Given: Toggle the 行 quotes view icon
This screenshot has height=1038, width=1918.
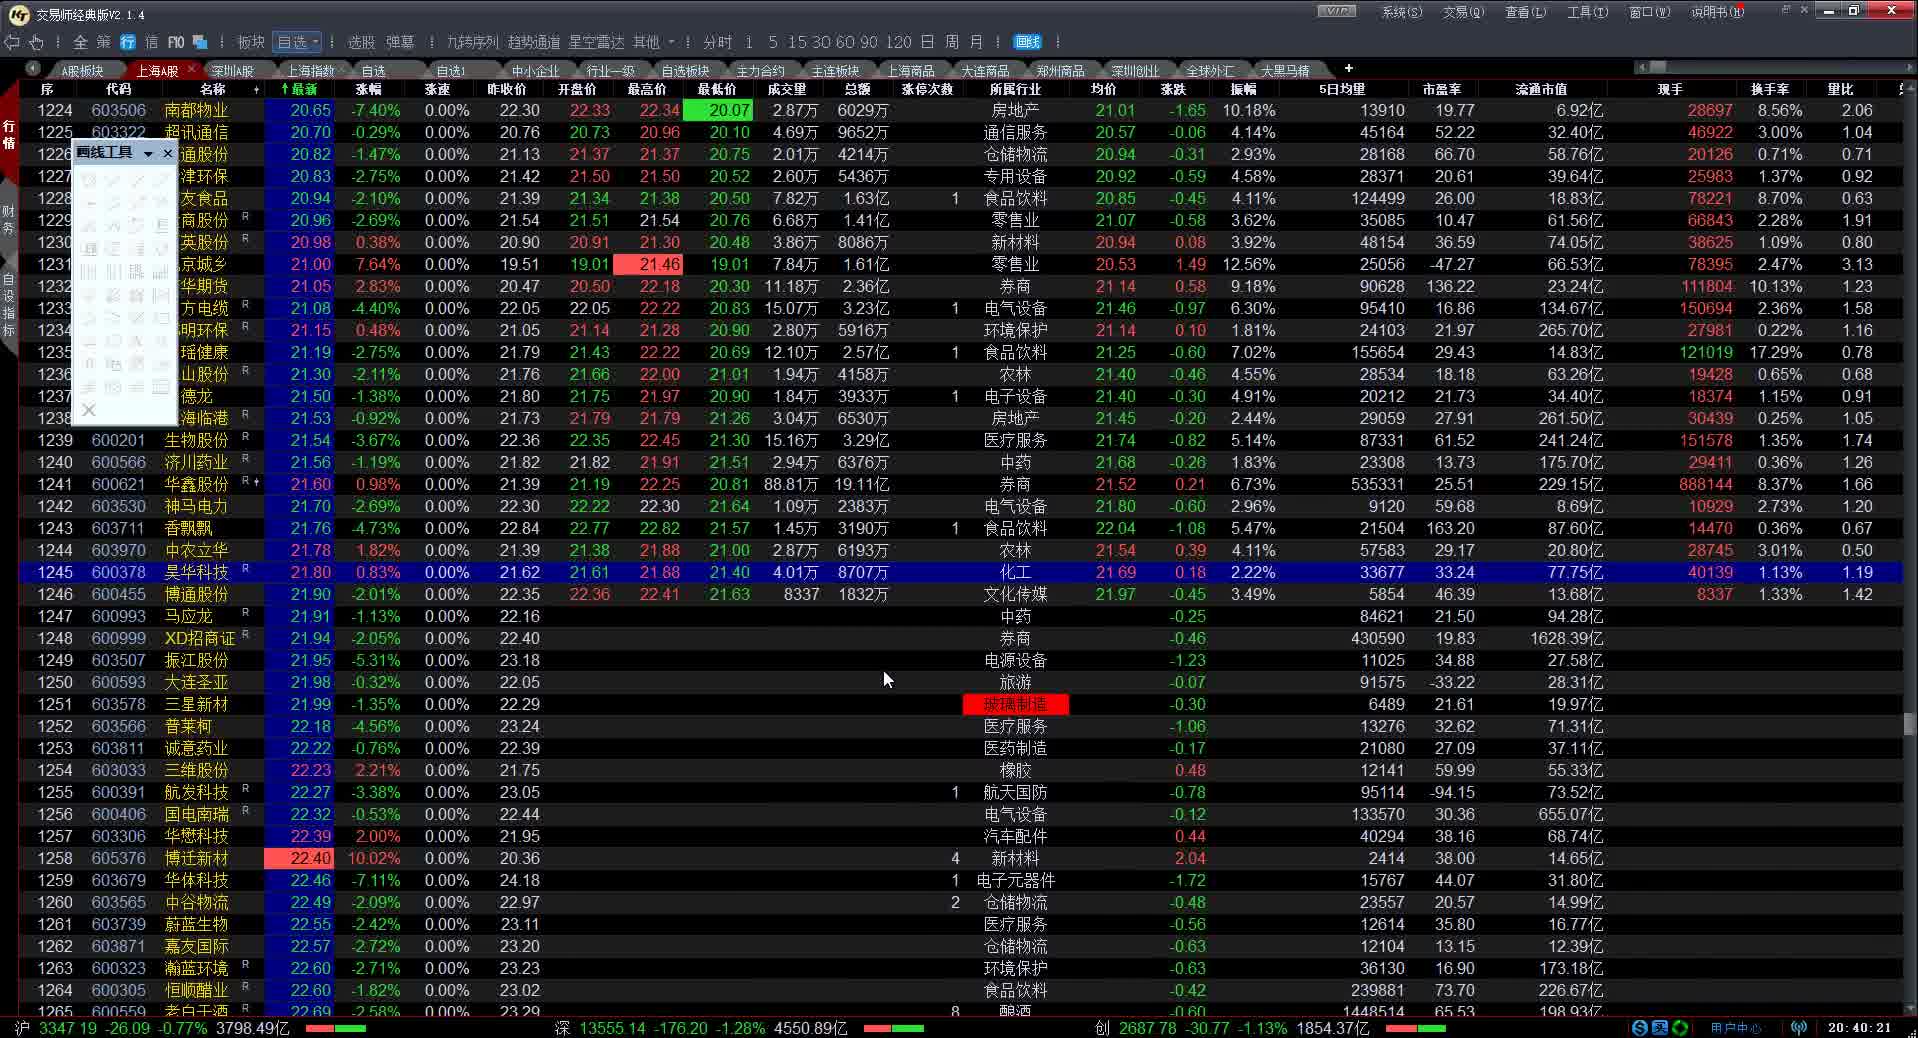Looking at the screenshot, I should (x=128, y=42).
